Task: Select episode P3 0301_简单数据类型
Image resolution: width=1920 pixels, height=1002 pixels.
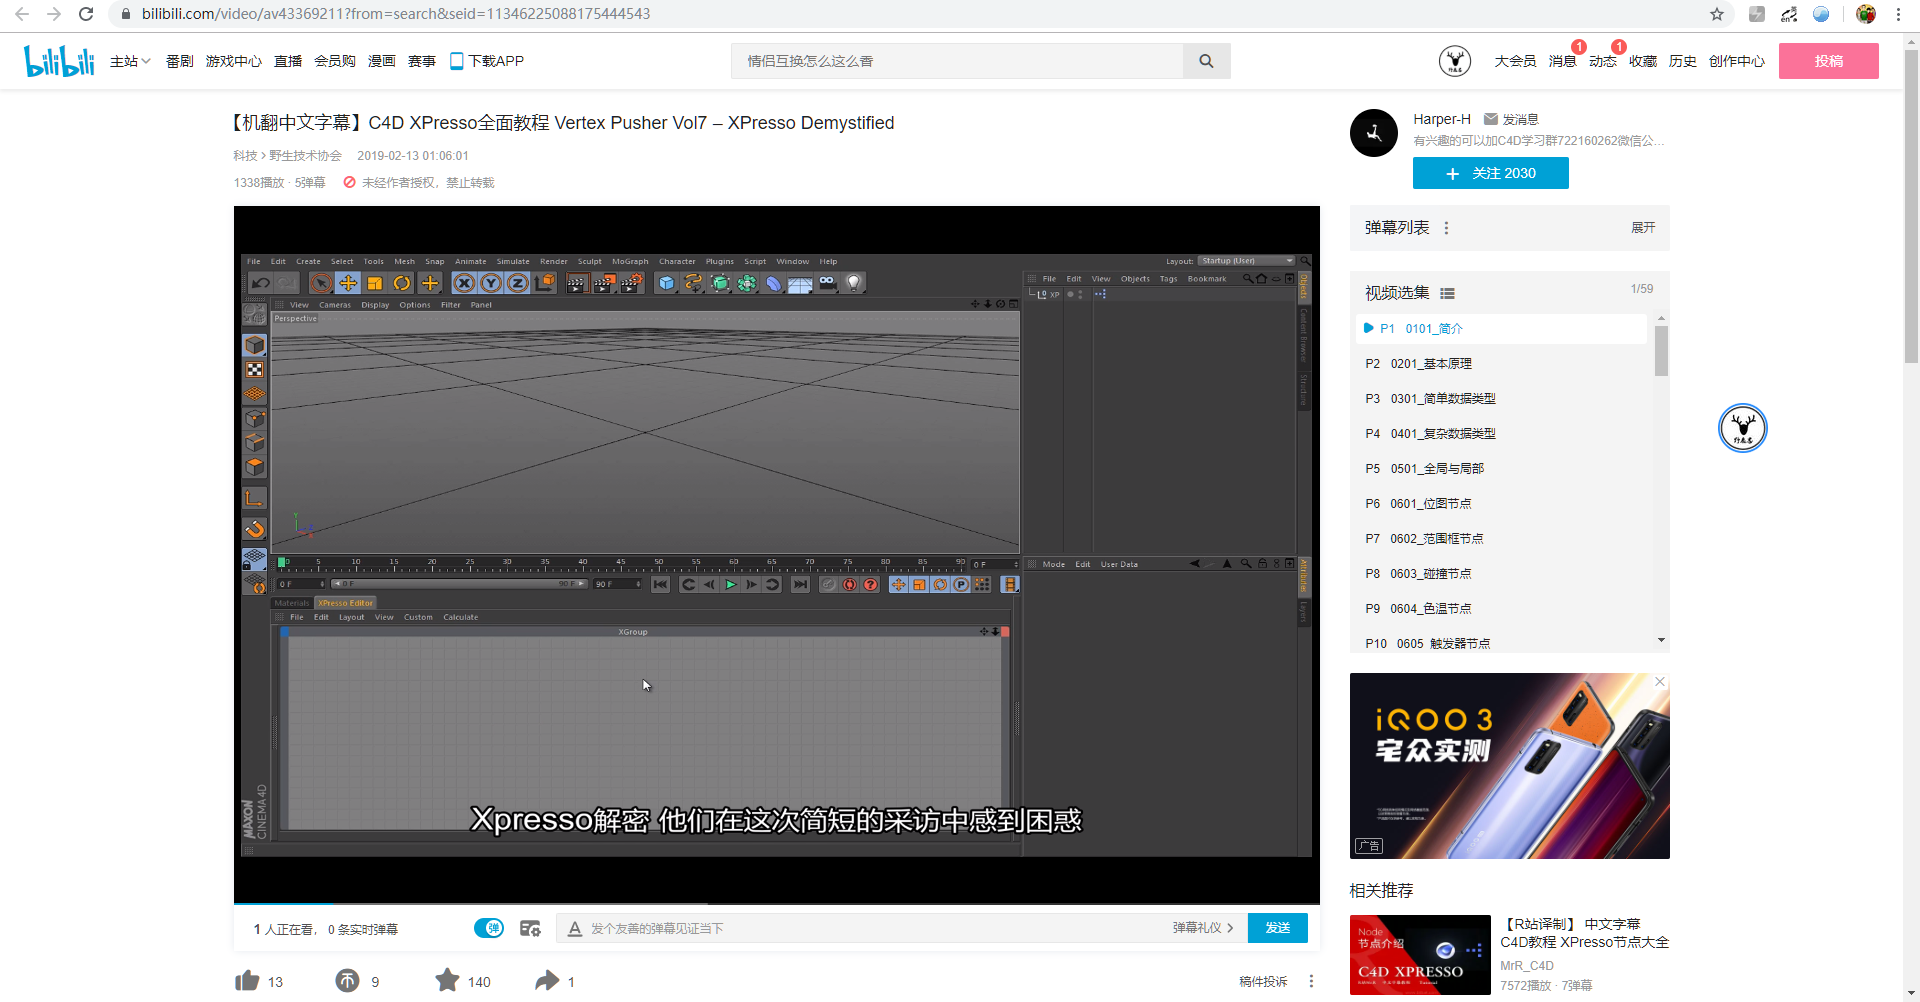Action: [1502, 399]
